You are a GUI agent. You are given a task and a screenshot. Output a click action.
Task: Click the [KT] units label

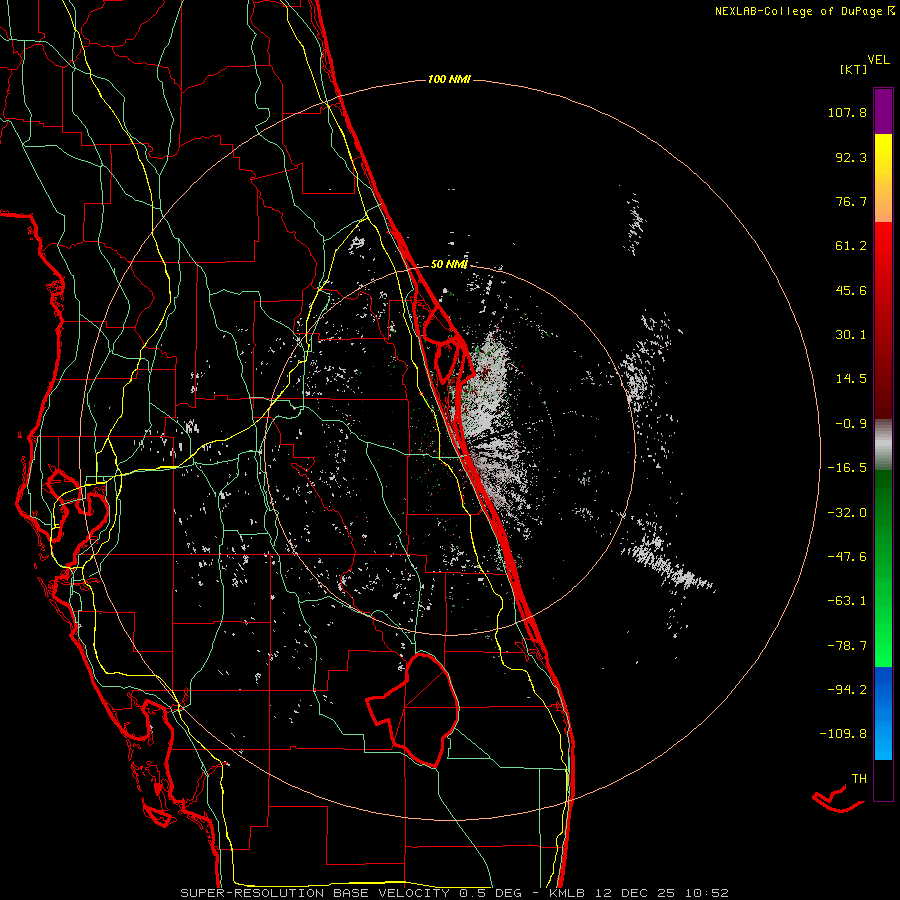pos(854,69)
